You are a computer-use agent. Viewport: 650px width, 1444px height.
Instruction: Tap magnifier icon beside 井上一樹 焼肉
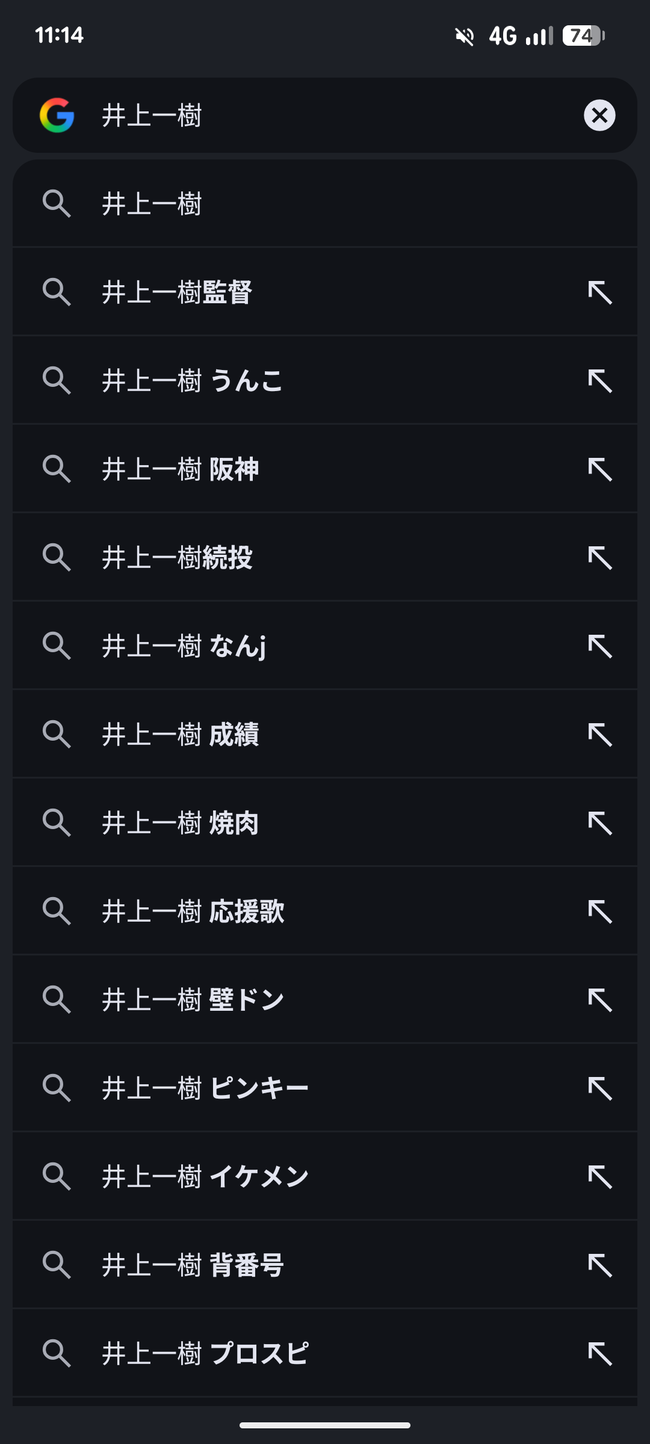point(57,823)
